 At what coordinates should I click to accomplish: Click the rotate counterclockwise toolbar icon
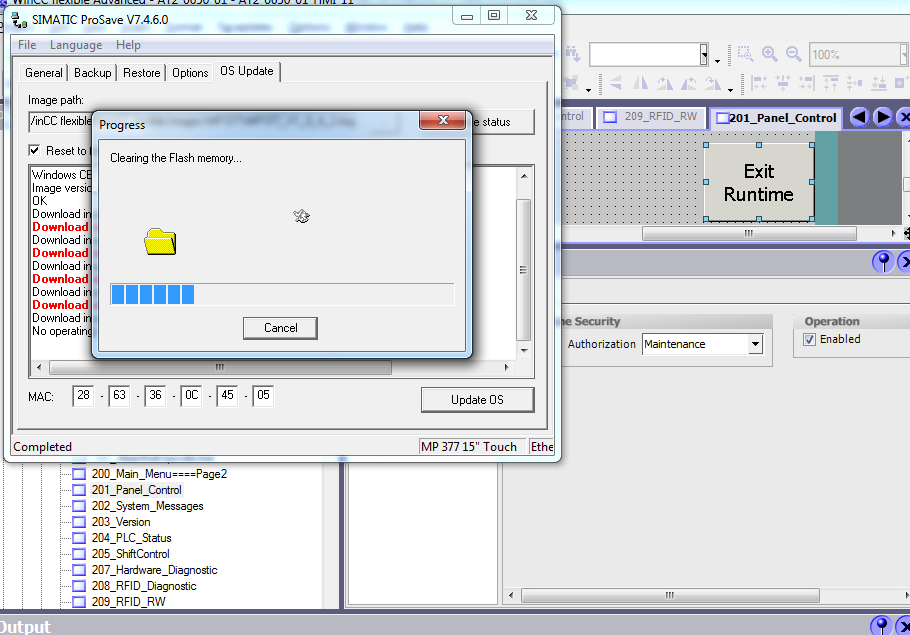(689, 84)
